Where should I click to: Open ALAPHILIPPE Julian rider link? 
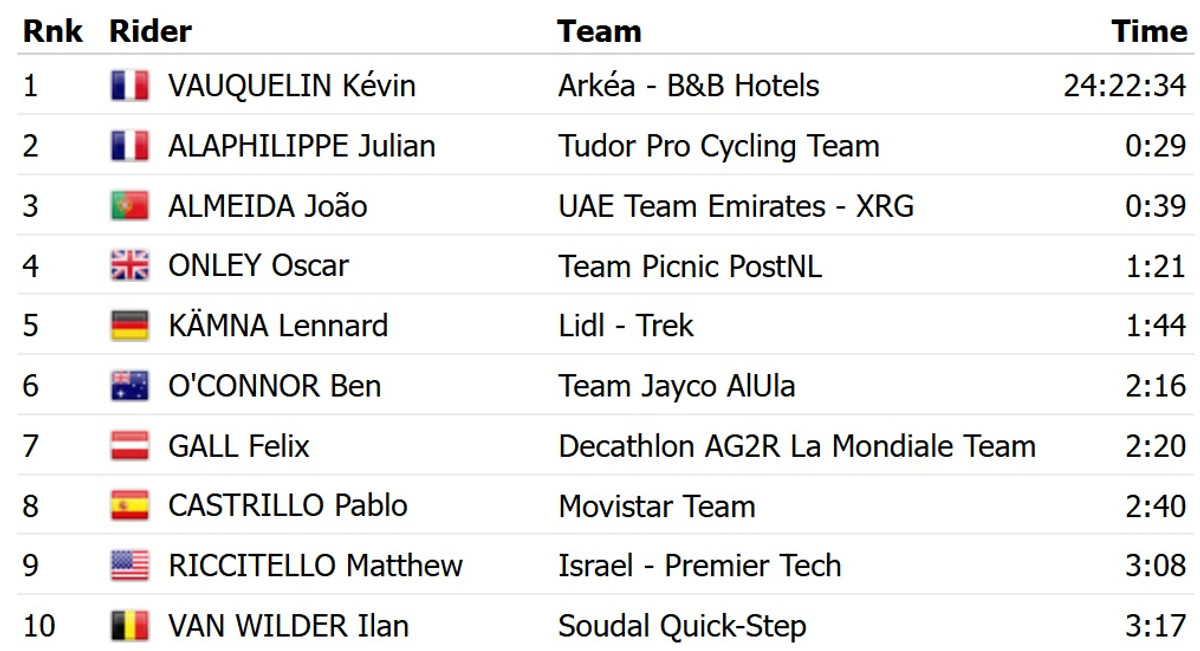coord(301,146)
